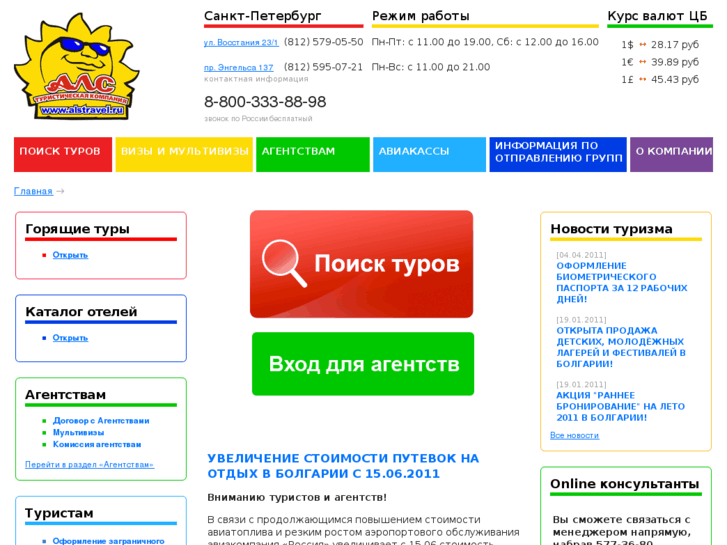Click the phone number 8-800-333-88-98
Screen dimensions: 727x545
(265, 102)
